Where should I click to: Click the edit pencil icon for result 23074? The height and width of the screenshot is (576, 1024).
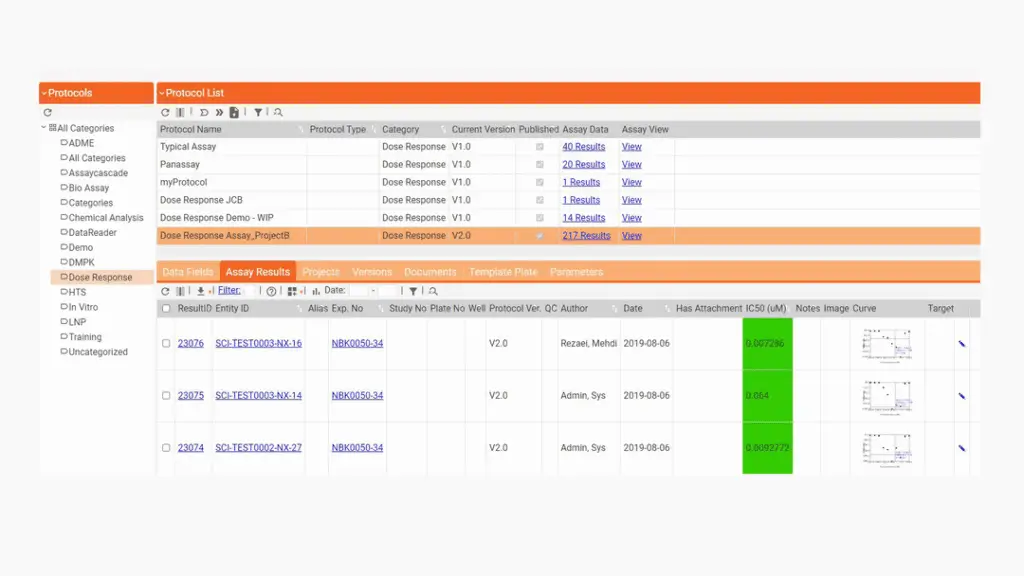(x=961, y=448)
